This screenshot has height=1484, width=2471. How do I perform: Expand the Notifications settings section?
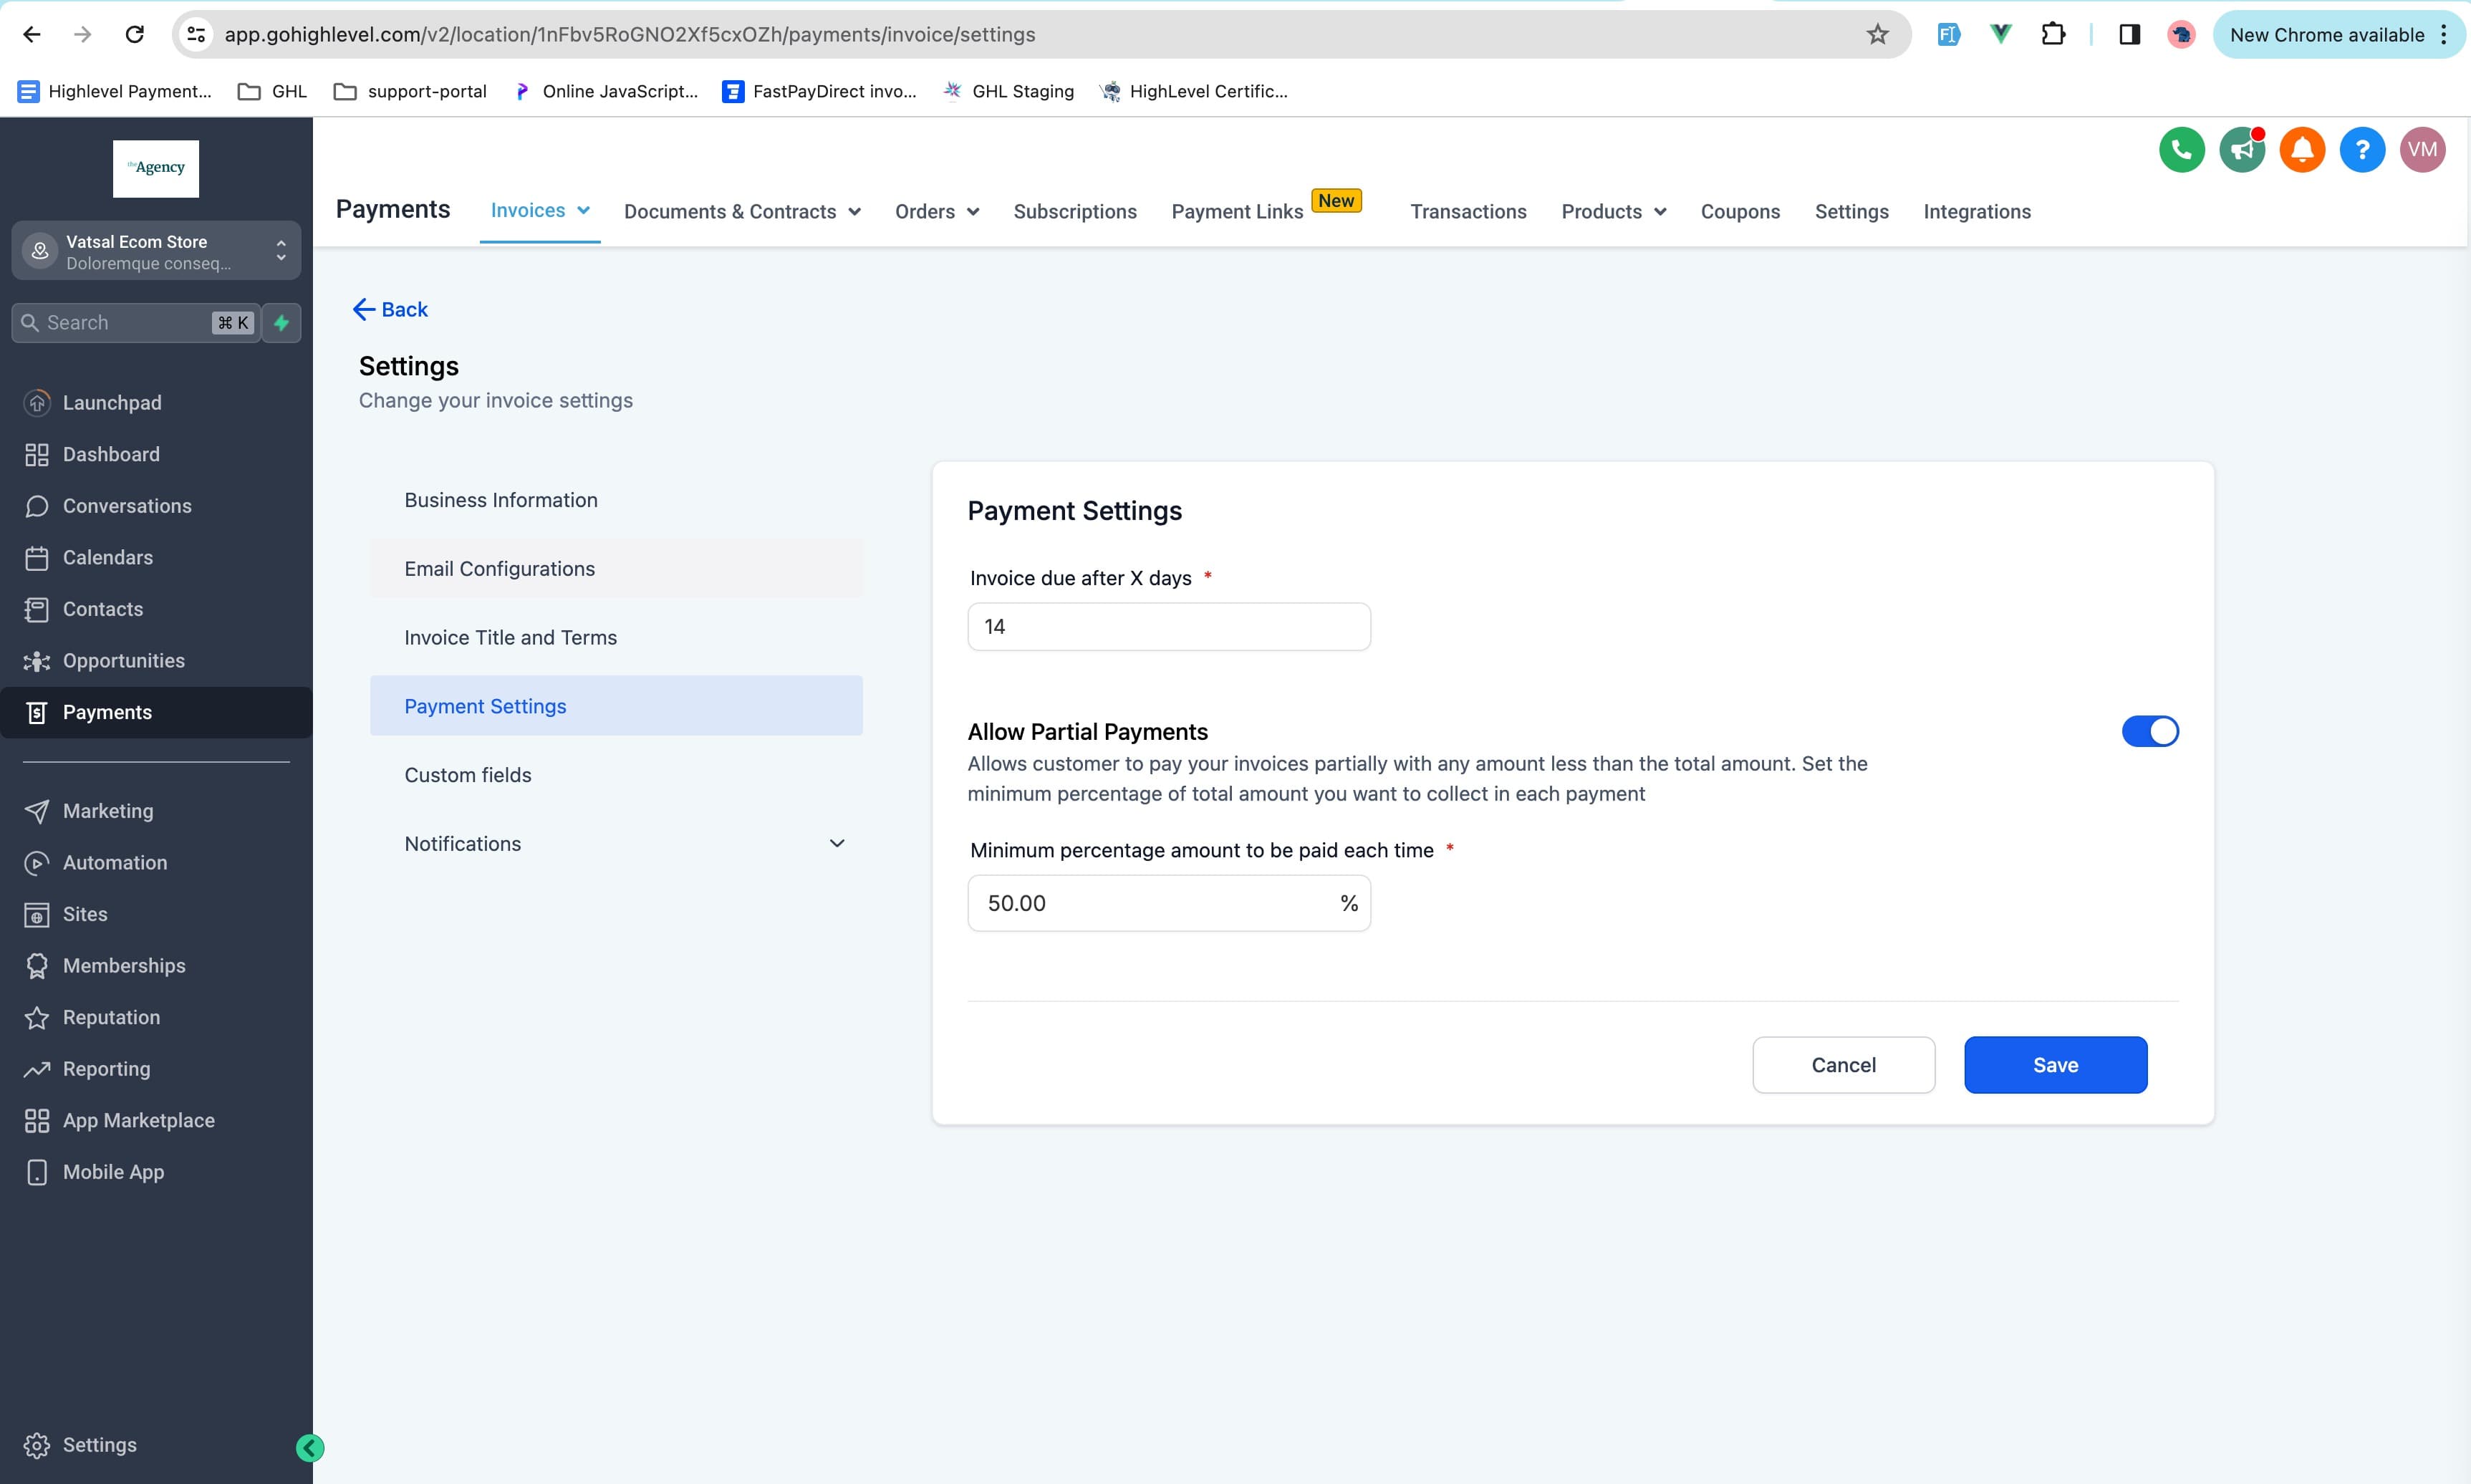(616, 844)
